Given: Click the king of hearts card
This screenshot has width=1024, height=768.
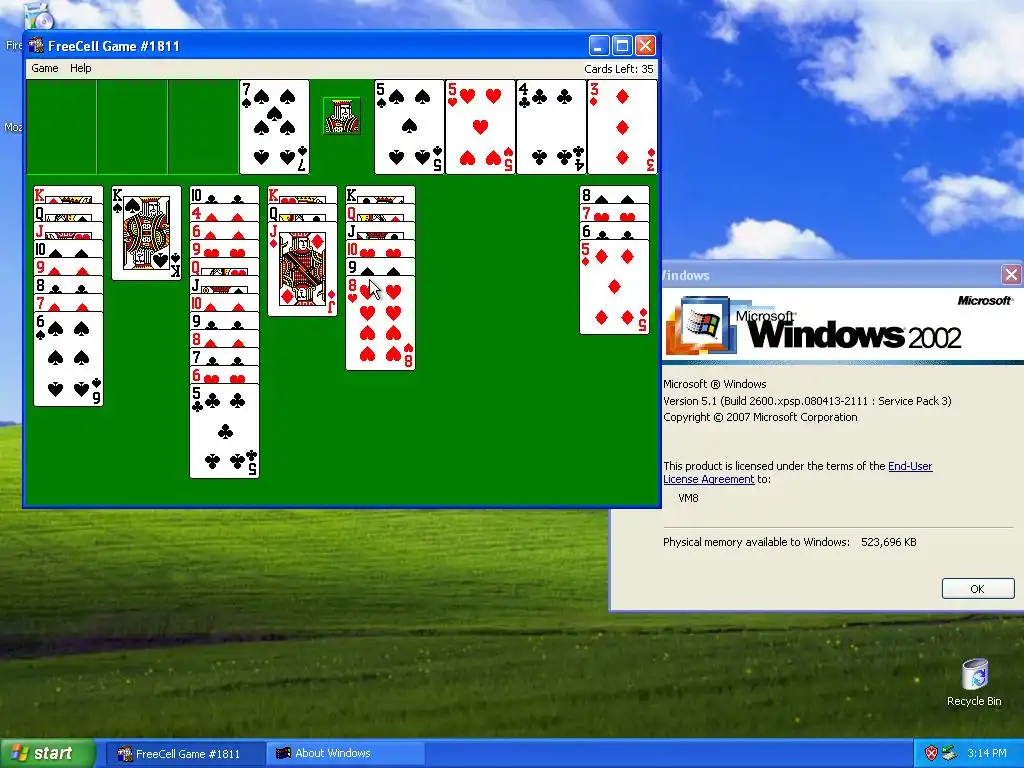Looking at the screenshot, I should 302,195.
